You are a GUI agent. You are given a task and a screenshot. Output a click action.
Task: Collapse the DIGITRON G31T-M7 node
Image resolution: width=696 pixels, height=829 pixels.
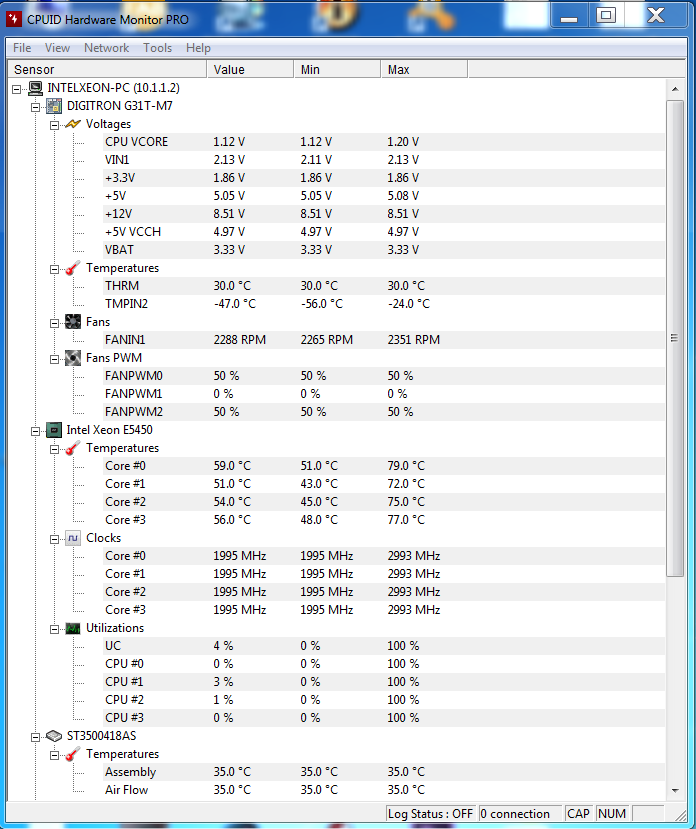click(35, 107)
